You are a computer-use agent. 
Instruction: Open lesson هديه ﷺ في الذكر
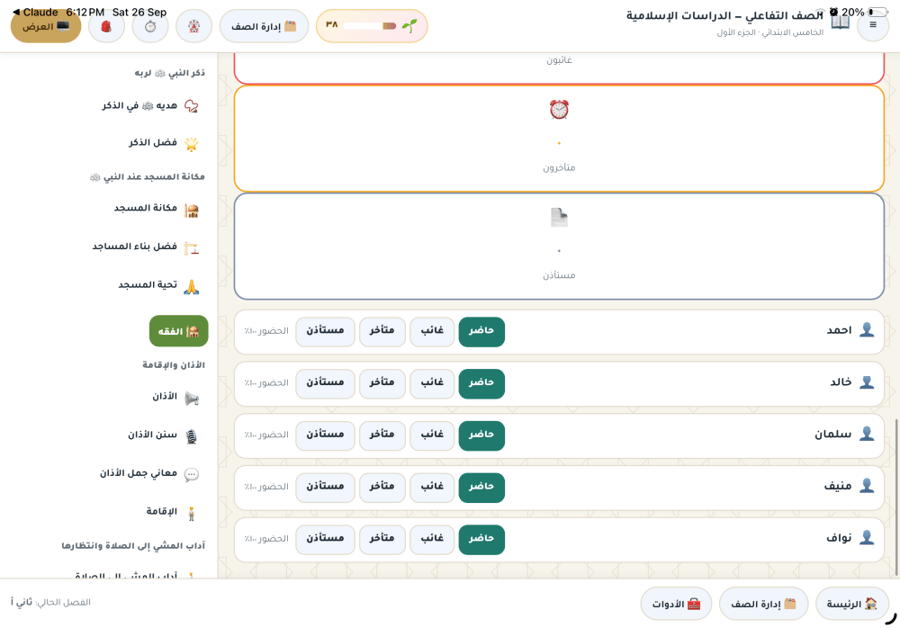coord(150,106)
